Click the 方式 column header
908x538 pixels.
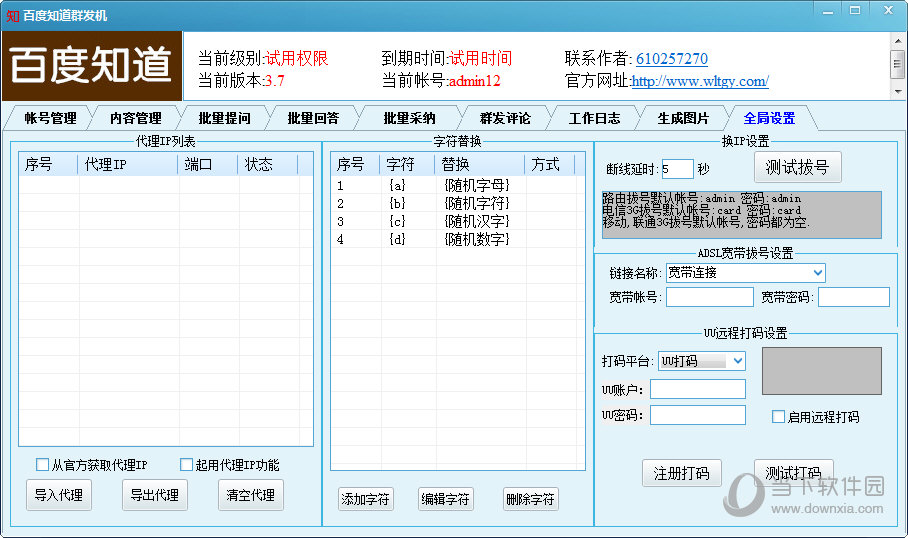click(x=550, y=164)
